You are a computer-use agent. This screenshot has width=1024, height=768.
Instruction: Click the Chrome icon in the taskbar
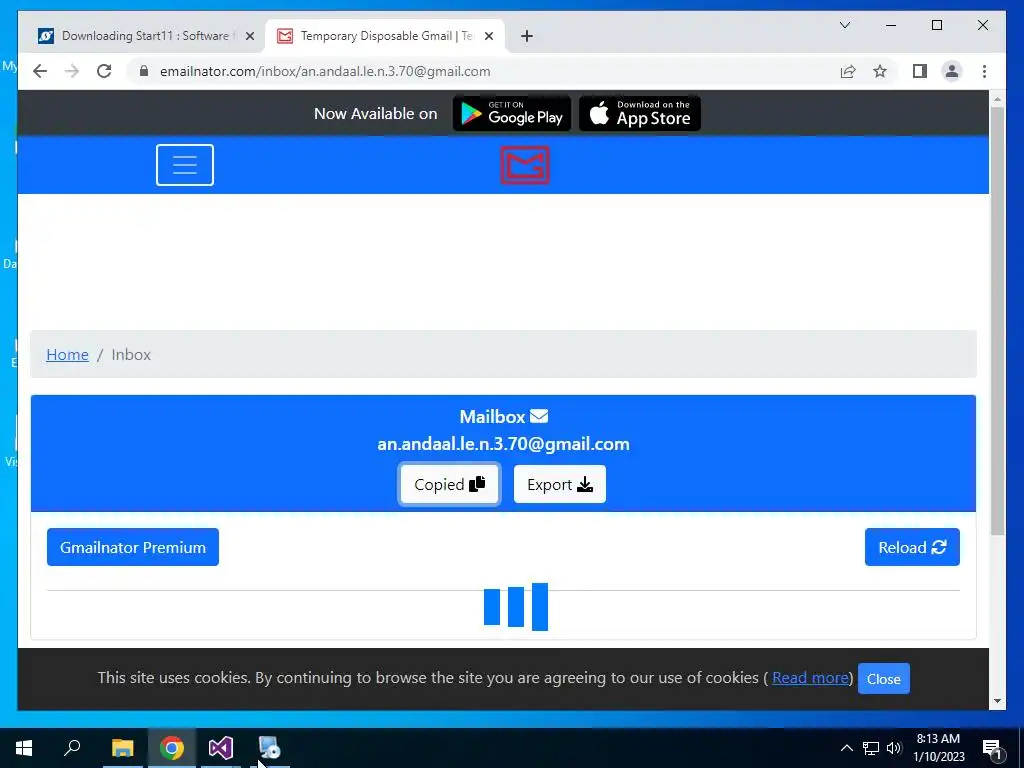pos(172,748)
